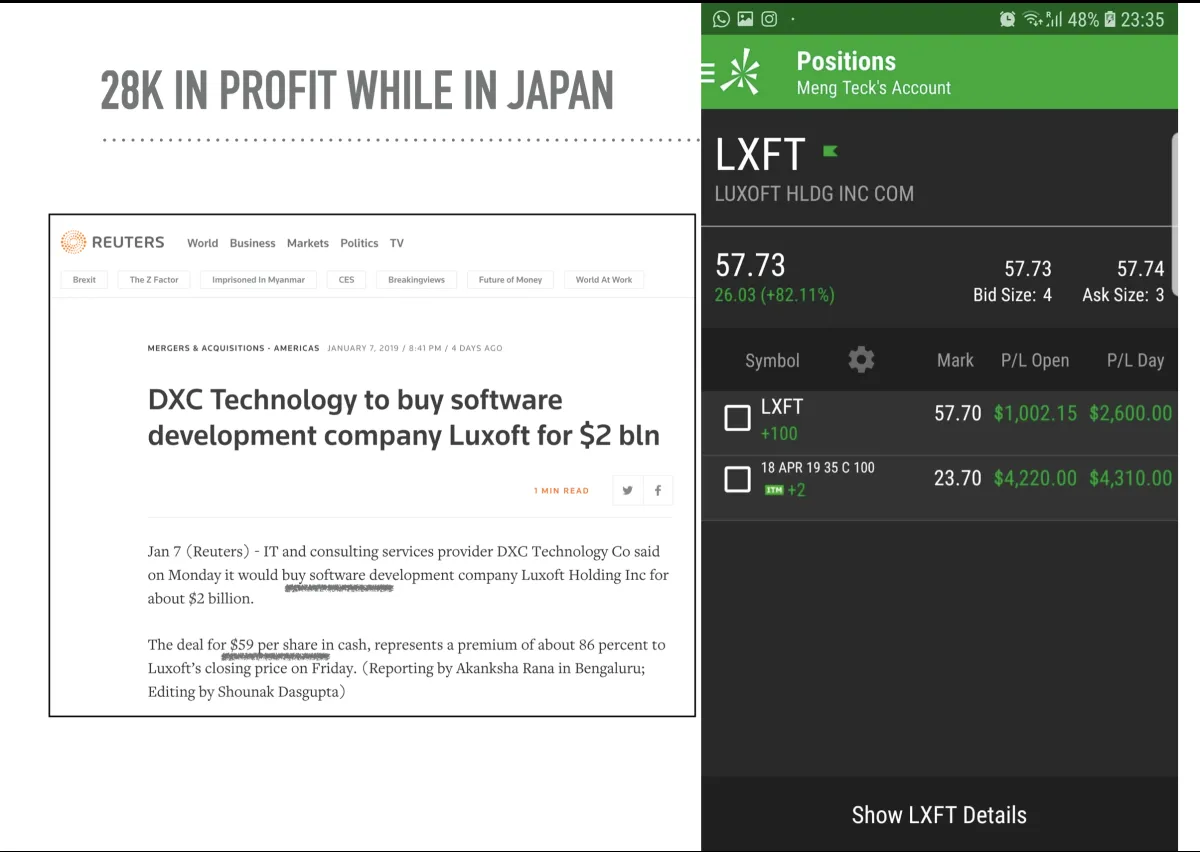Viewport: 1200px width, 852px height.
Task: Sort by the Symbol column header
Action: click(x=772, y=360)
